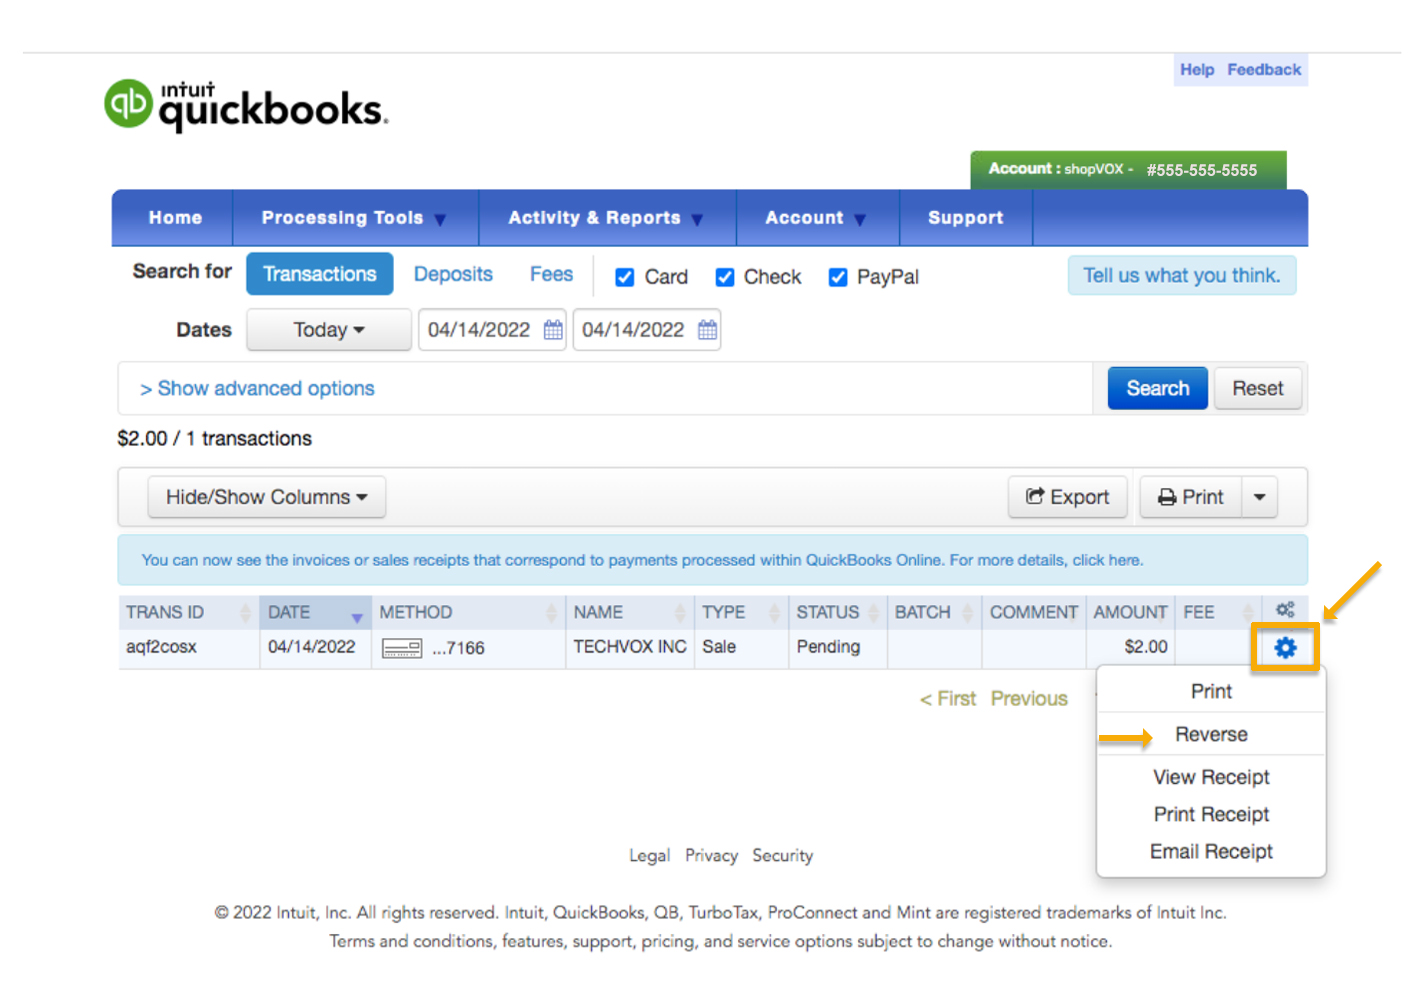Screen dimensions: 1416x1000
Task: Uncheck the Check checkbox
Action: (x=725, y=277)
